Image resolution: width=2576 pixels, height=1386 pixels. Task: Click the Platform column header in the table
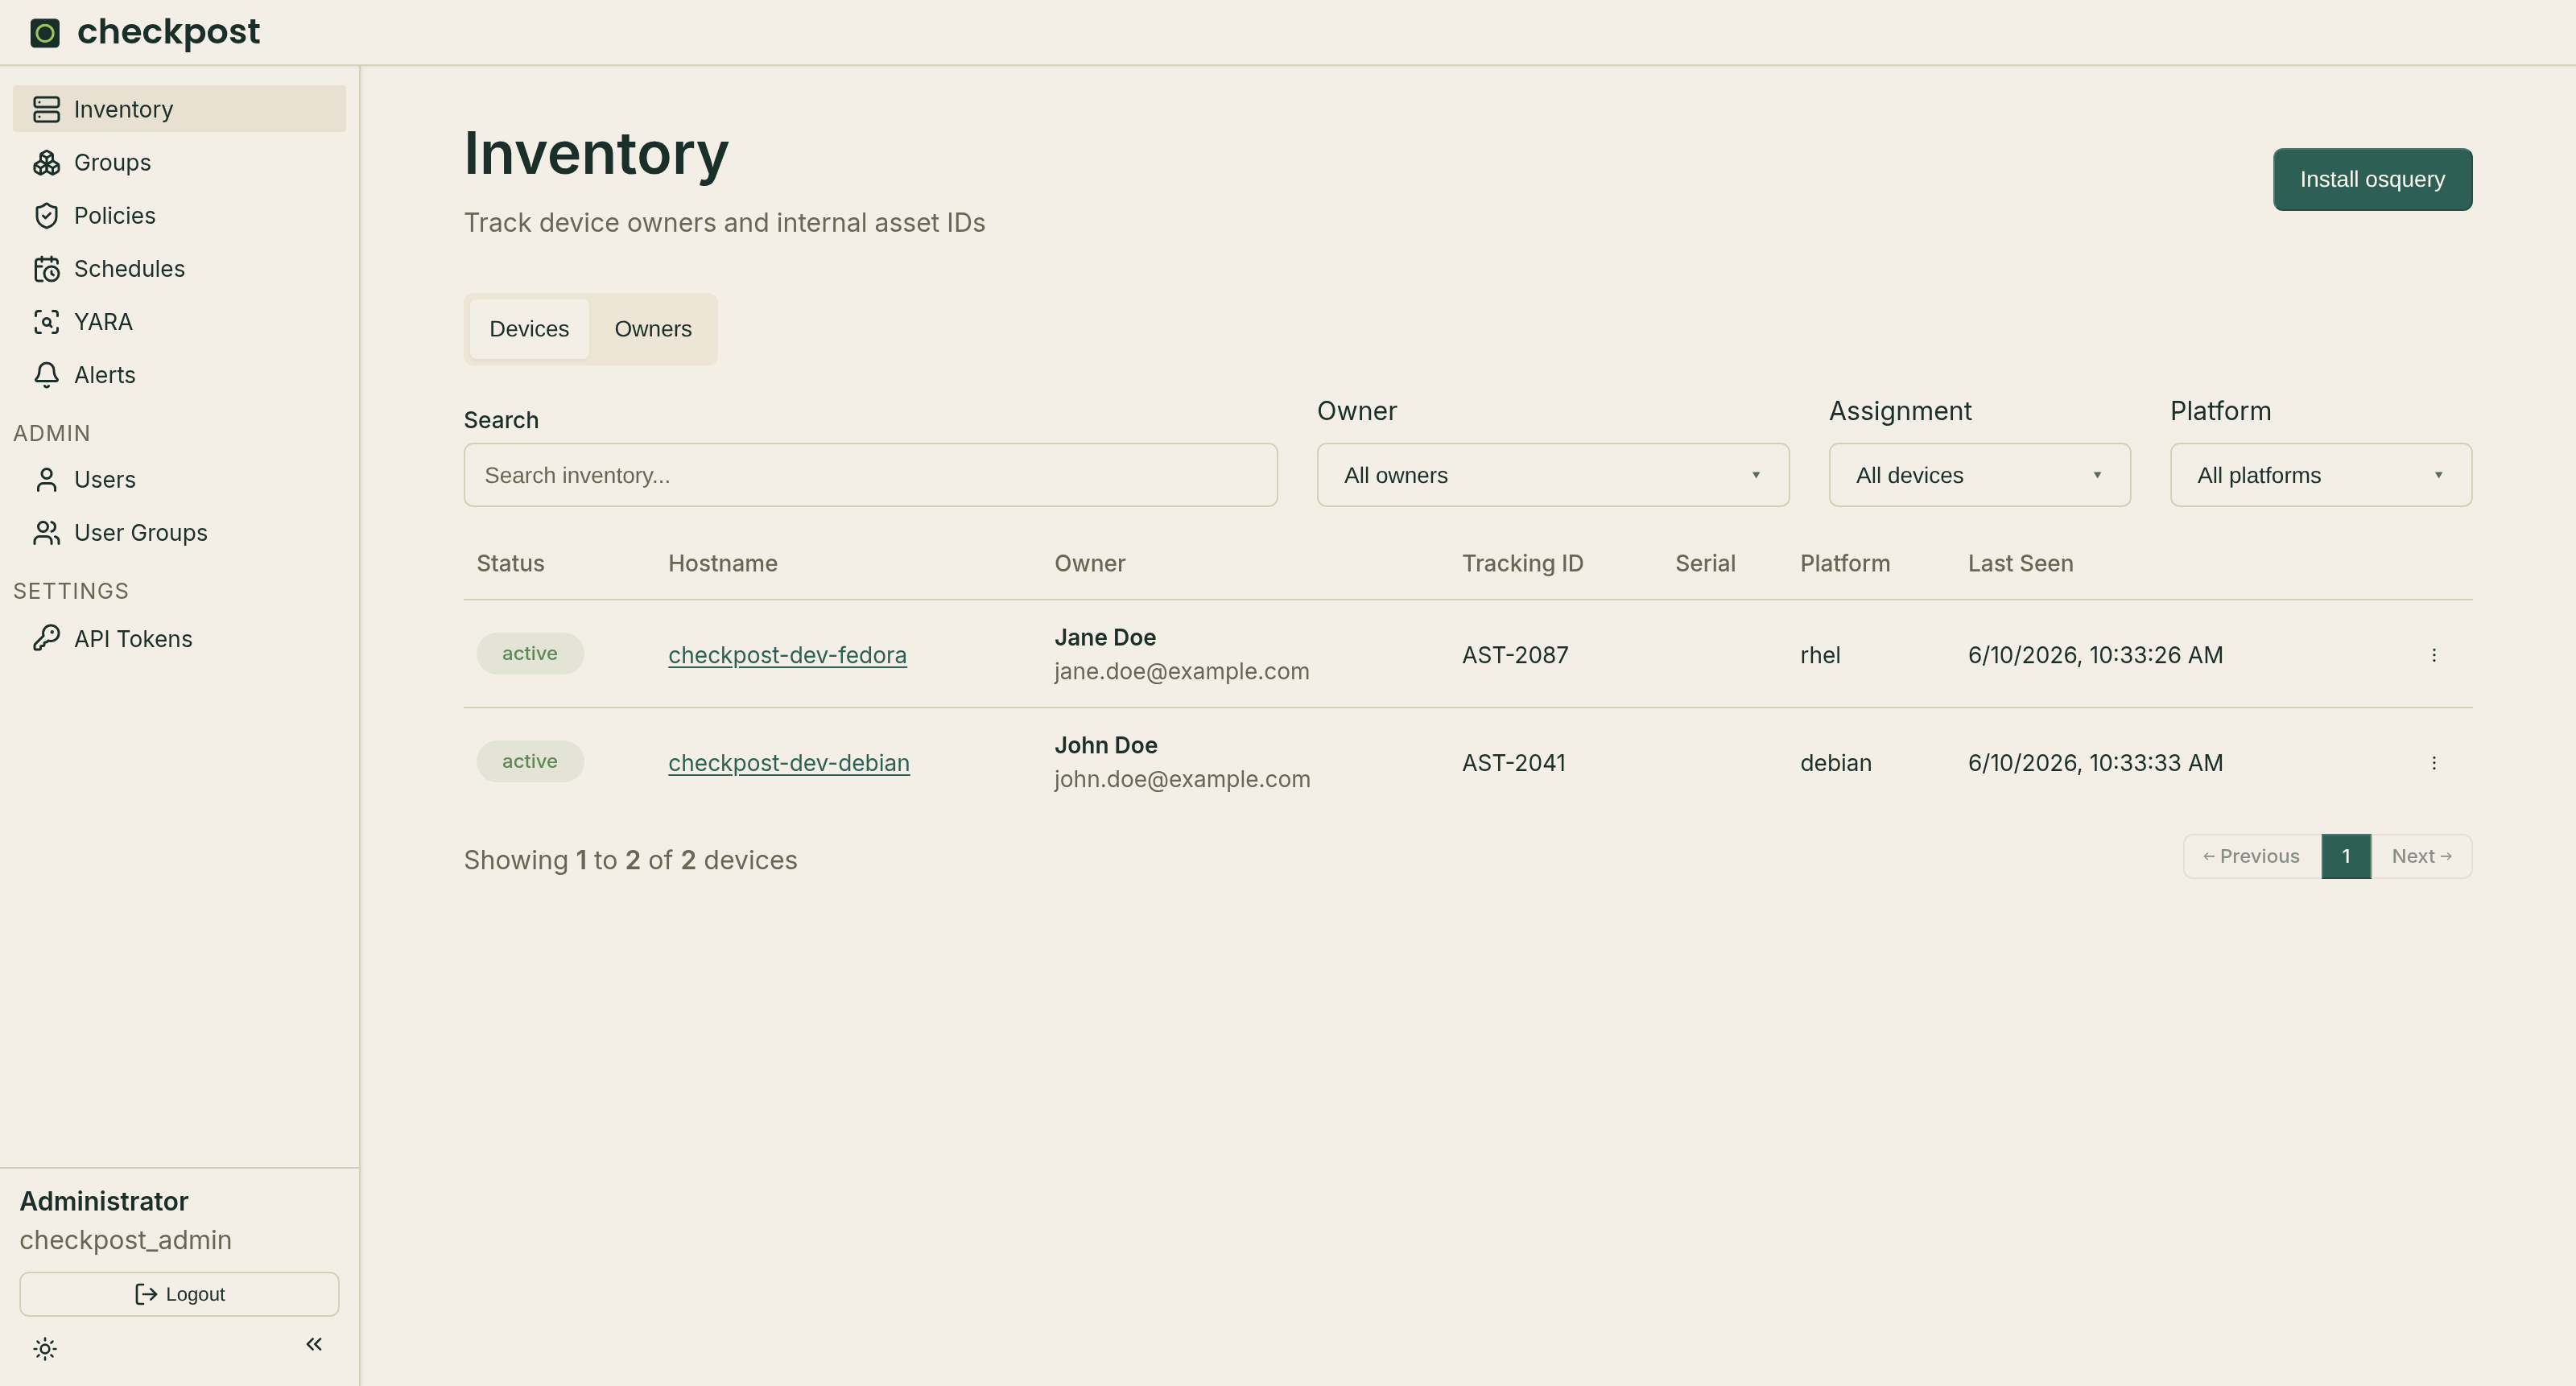1845,563
